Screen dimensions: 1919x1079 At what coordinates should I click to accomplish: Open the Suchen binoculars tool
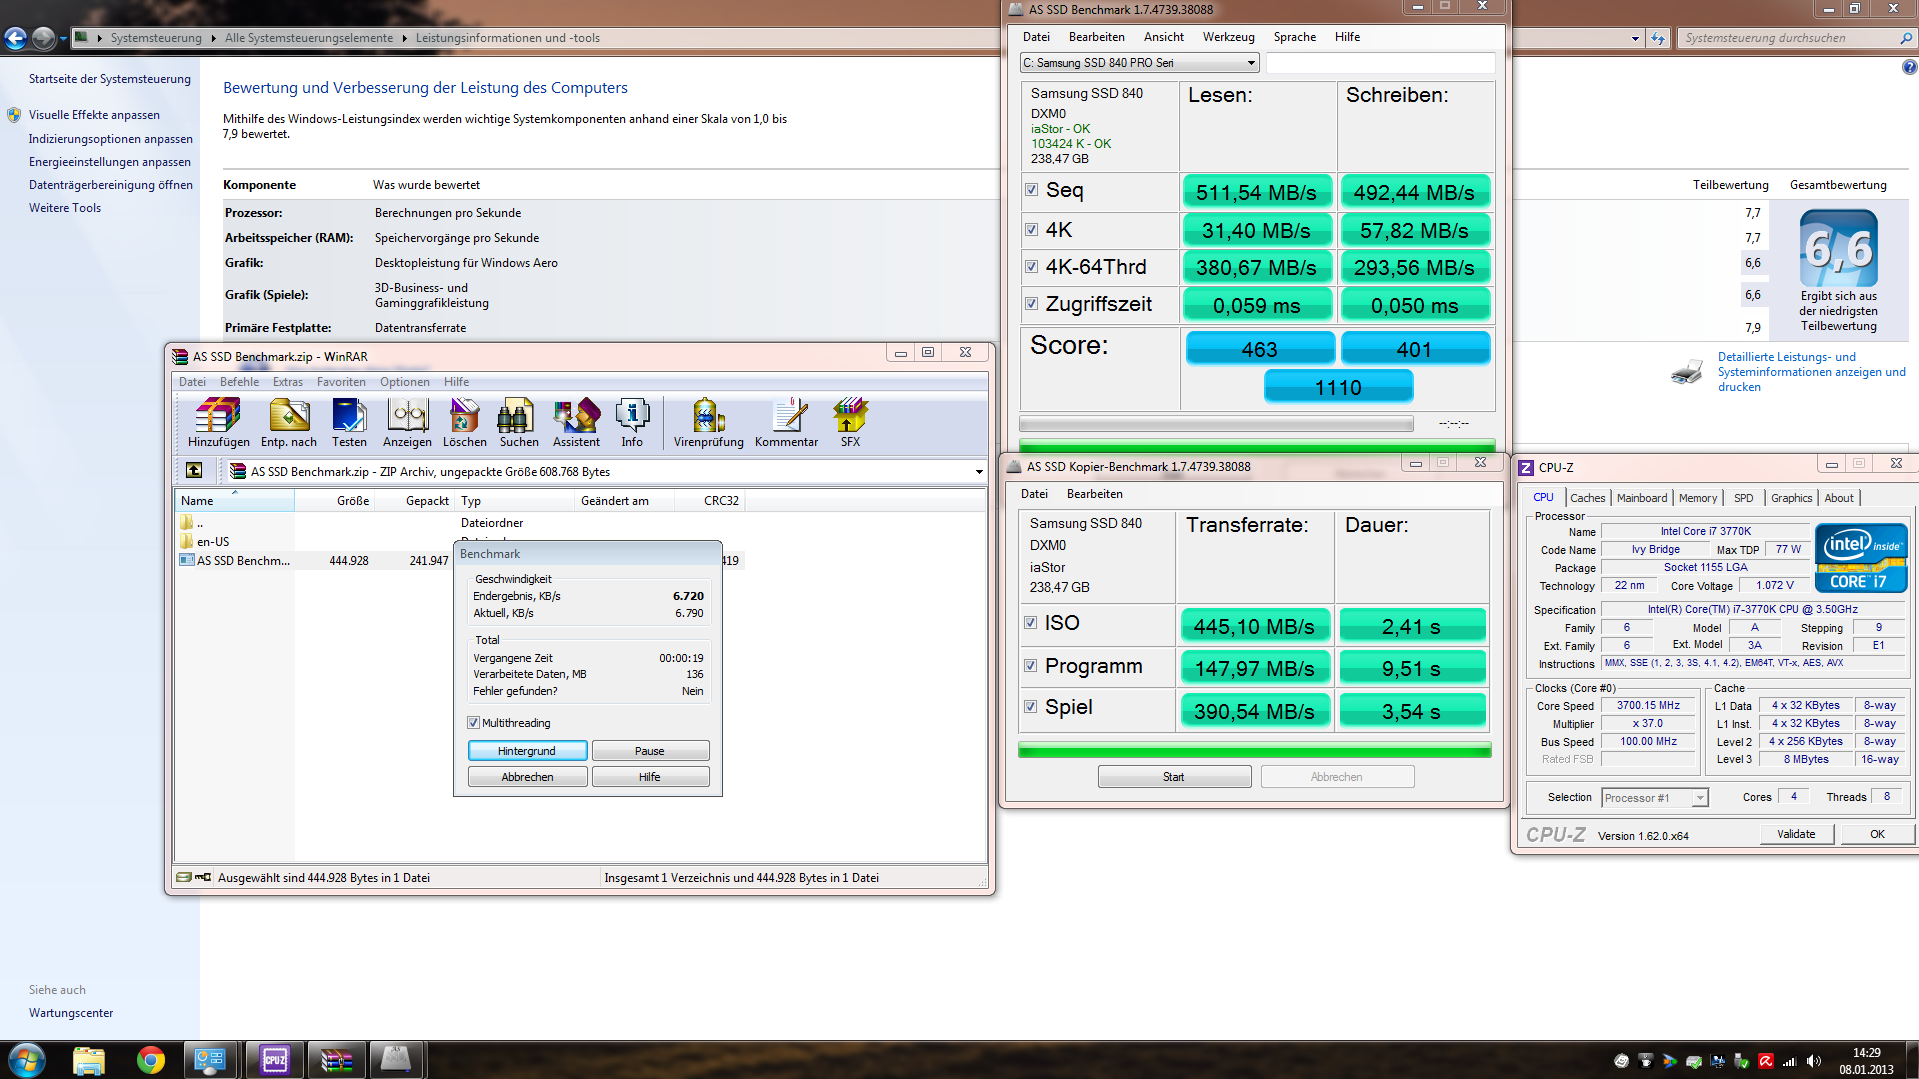(518, 423)
